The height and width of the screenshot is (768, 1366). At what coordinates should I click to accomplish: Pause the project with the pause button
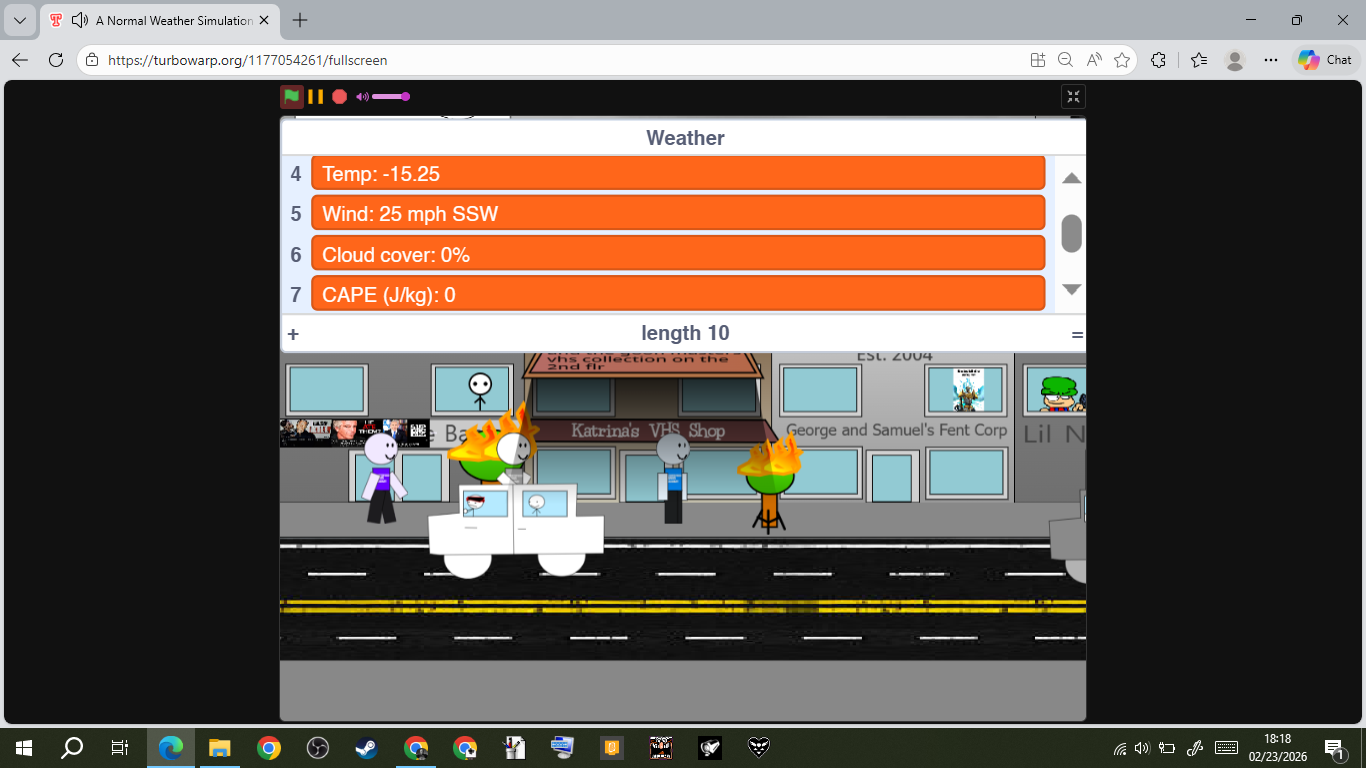coord(315,97)
